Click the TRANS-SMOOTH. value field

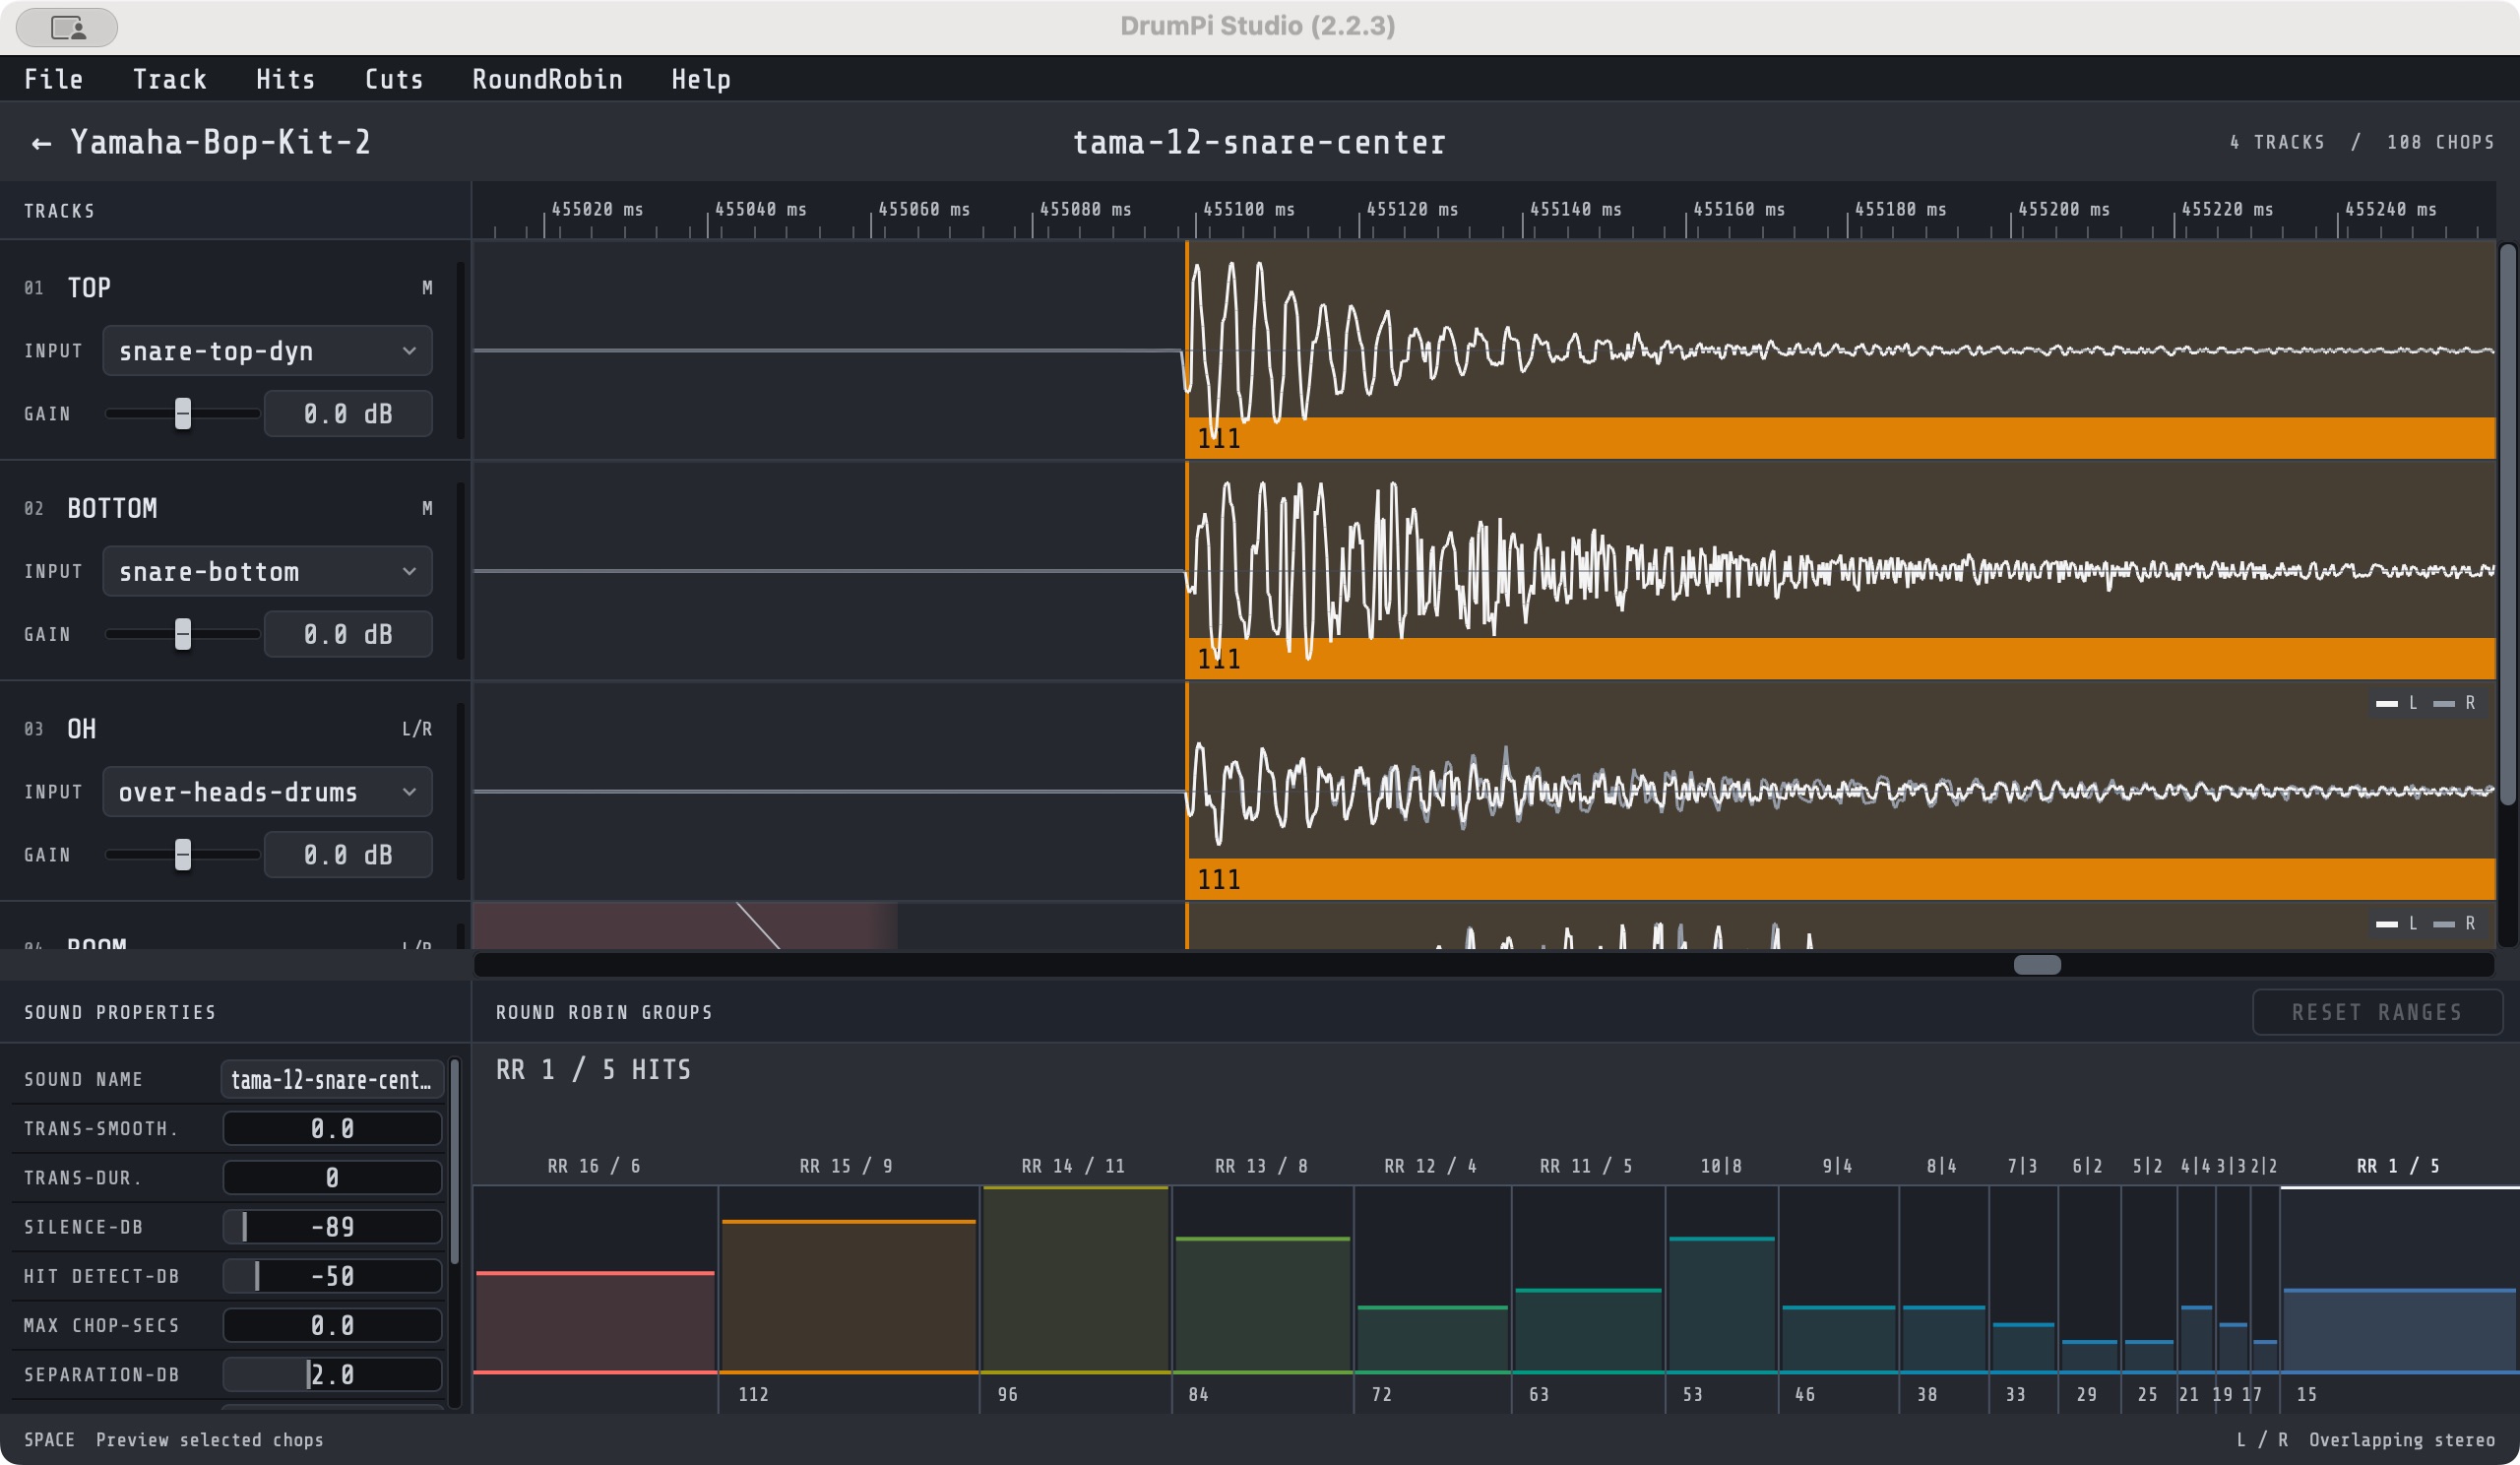pos(332,1128)
